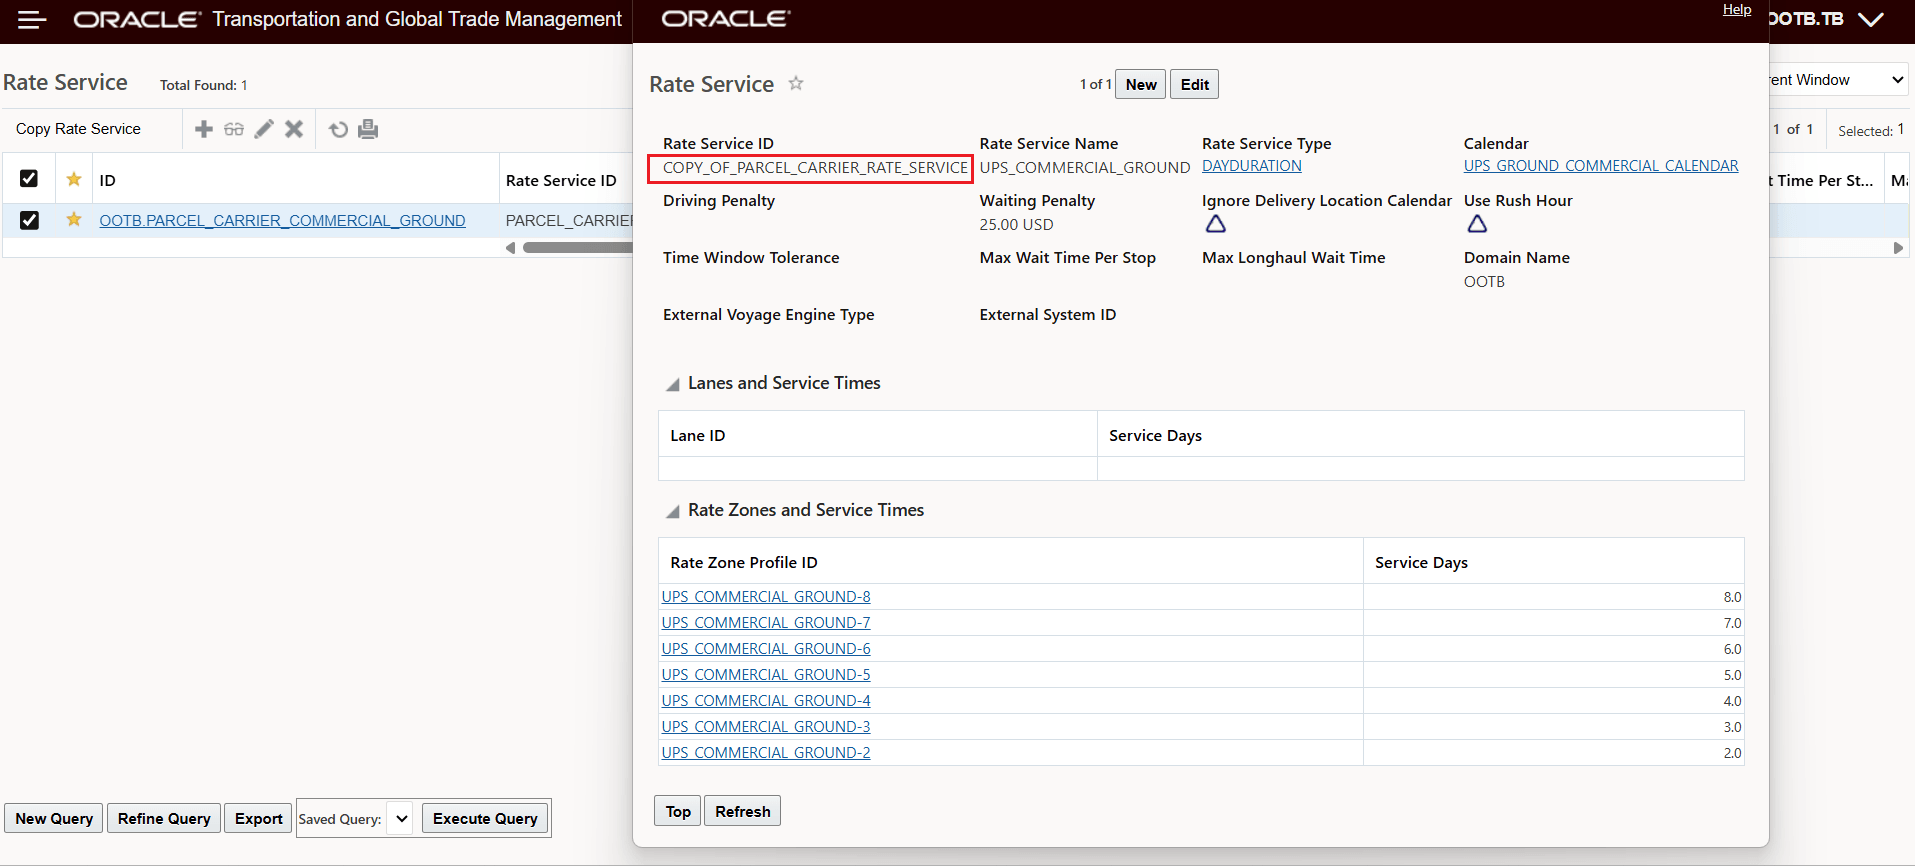
Task: Click the Service Days header in Lanes table
Action: tap(1155, 436)
